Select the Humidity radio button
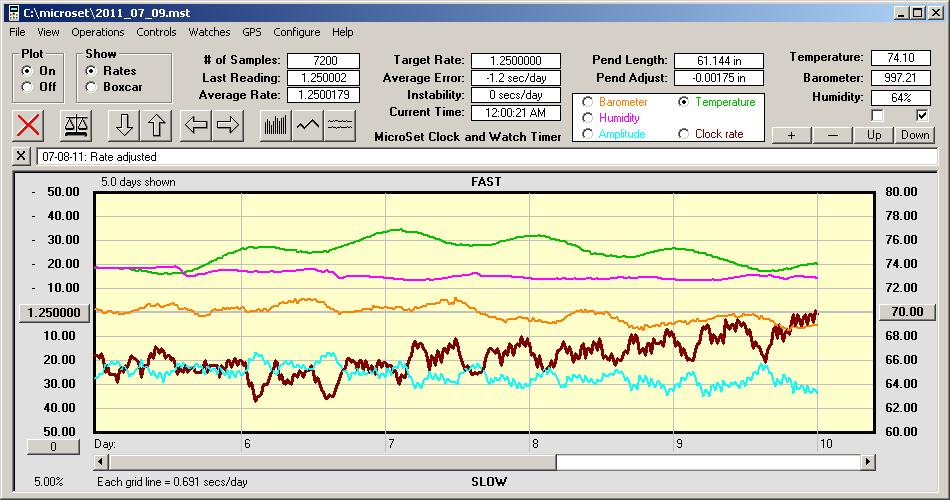The image size is (950, 500). click(x=587, y=118)
